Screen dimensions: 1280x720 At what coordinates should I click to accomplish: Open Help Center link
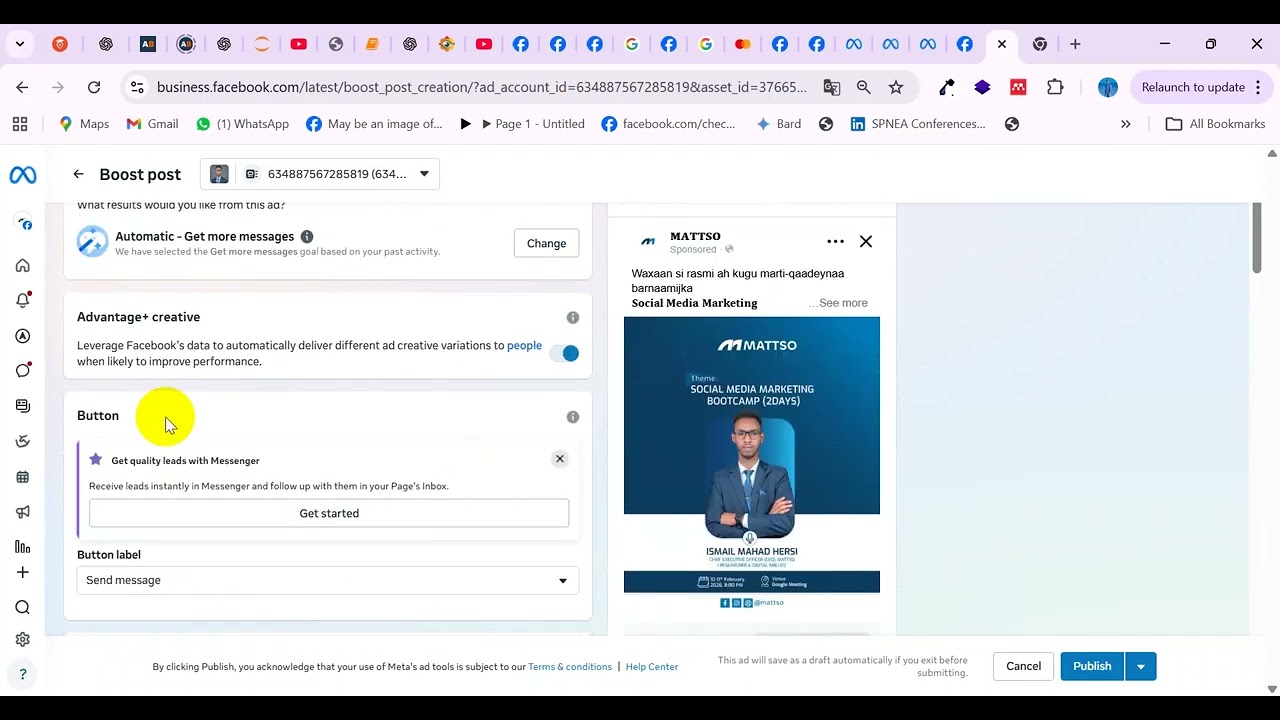tap(652, 667)
